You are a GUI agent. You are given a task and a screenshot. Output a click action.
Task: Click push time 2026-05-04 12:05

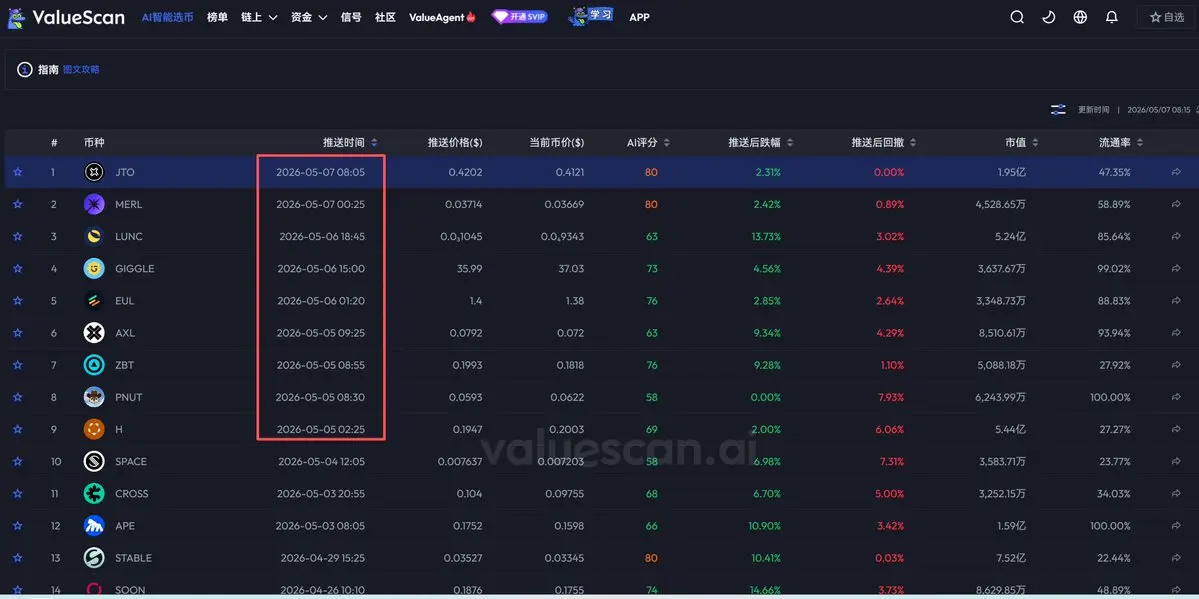[x=321, y=461]
